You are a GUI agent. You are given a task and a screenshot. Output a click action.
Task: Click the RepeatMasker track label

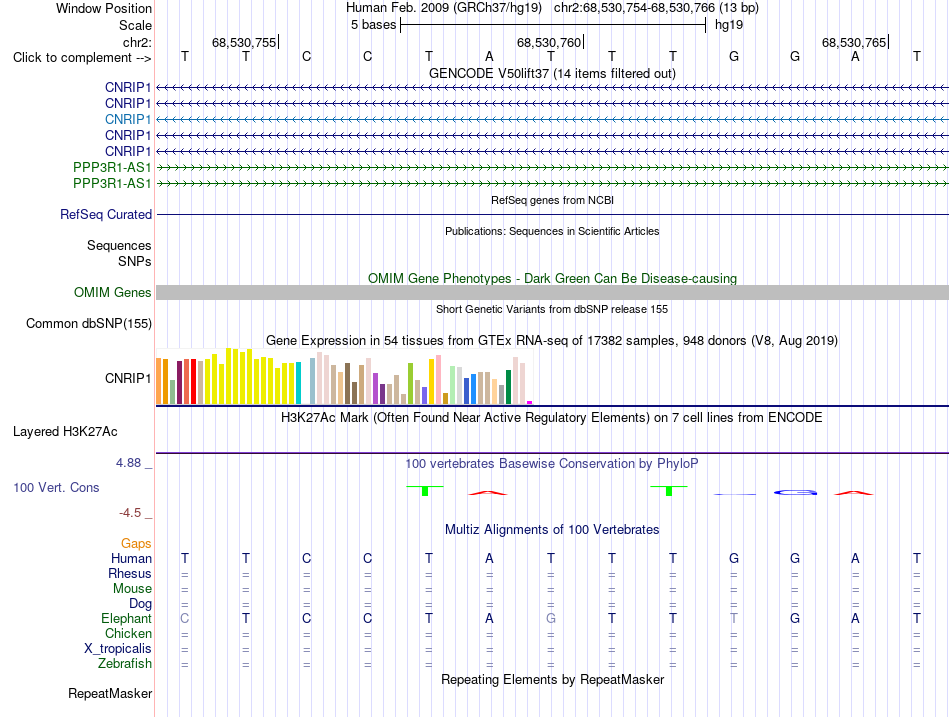click(x=110, y=693)
